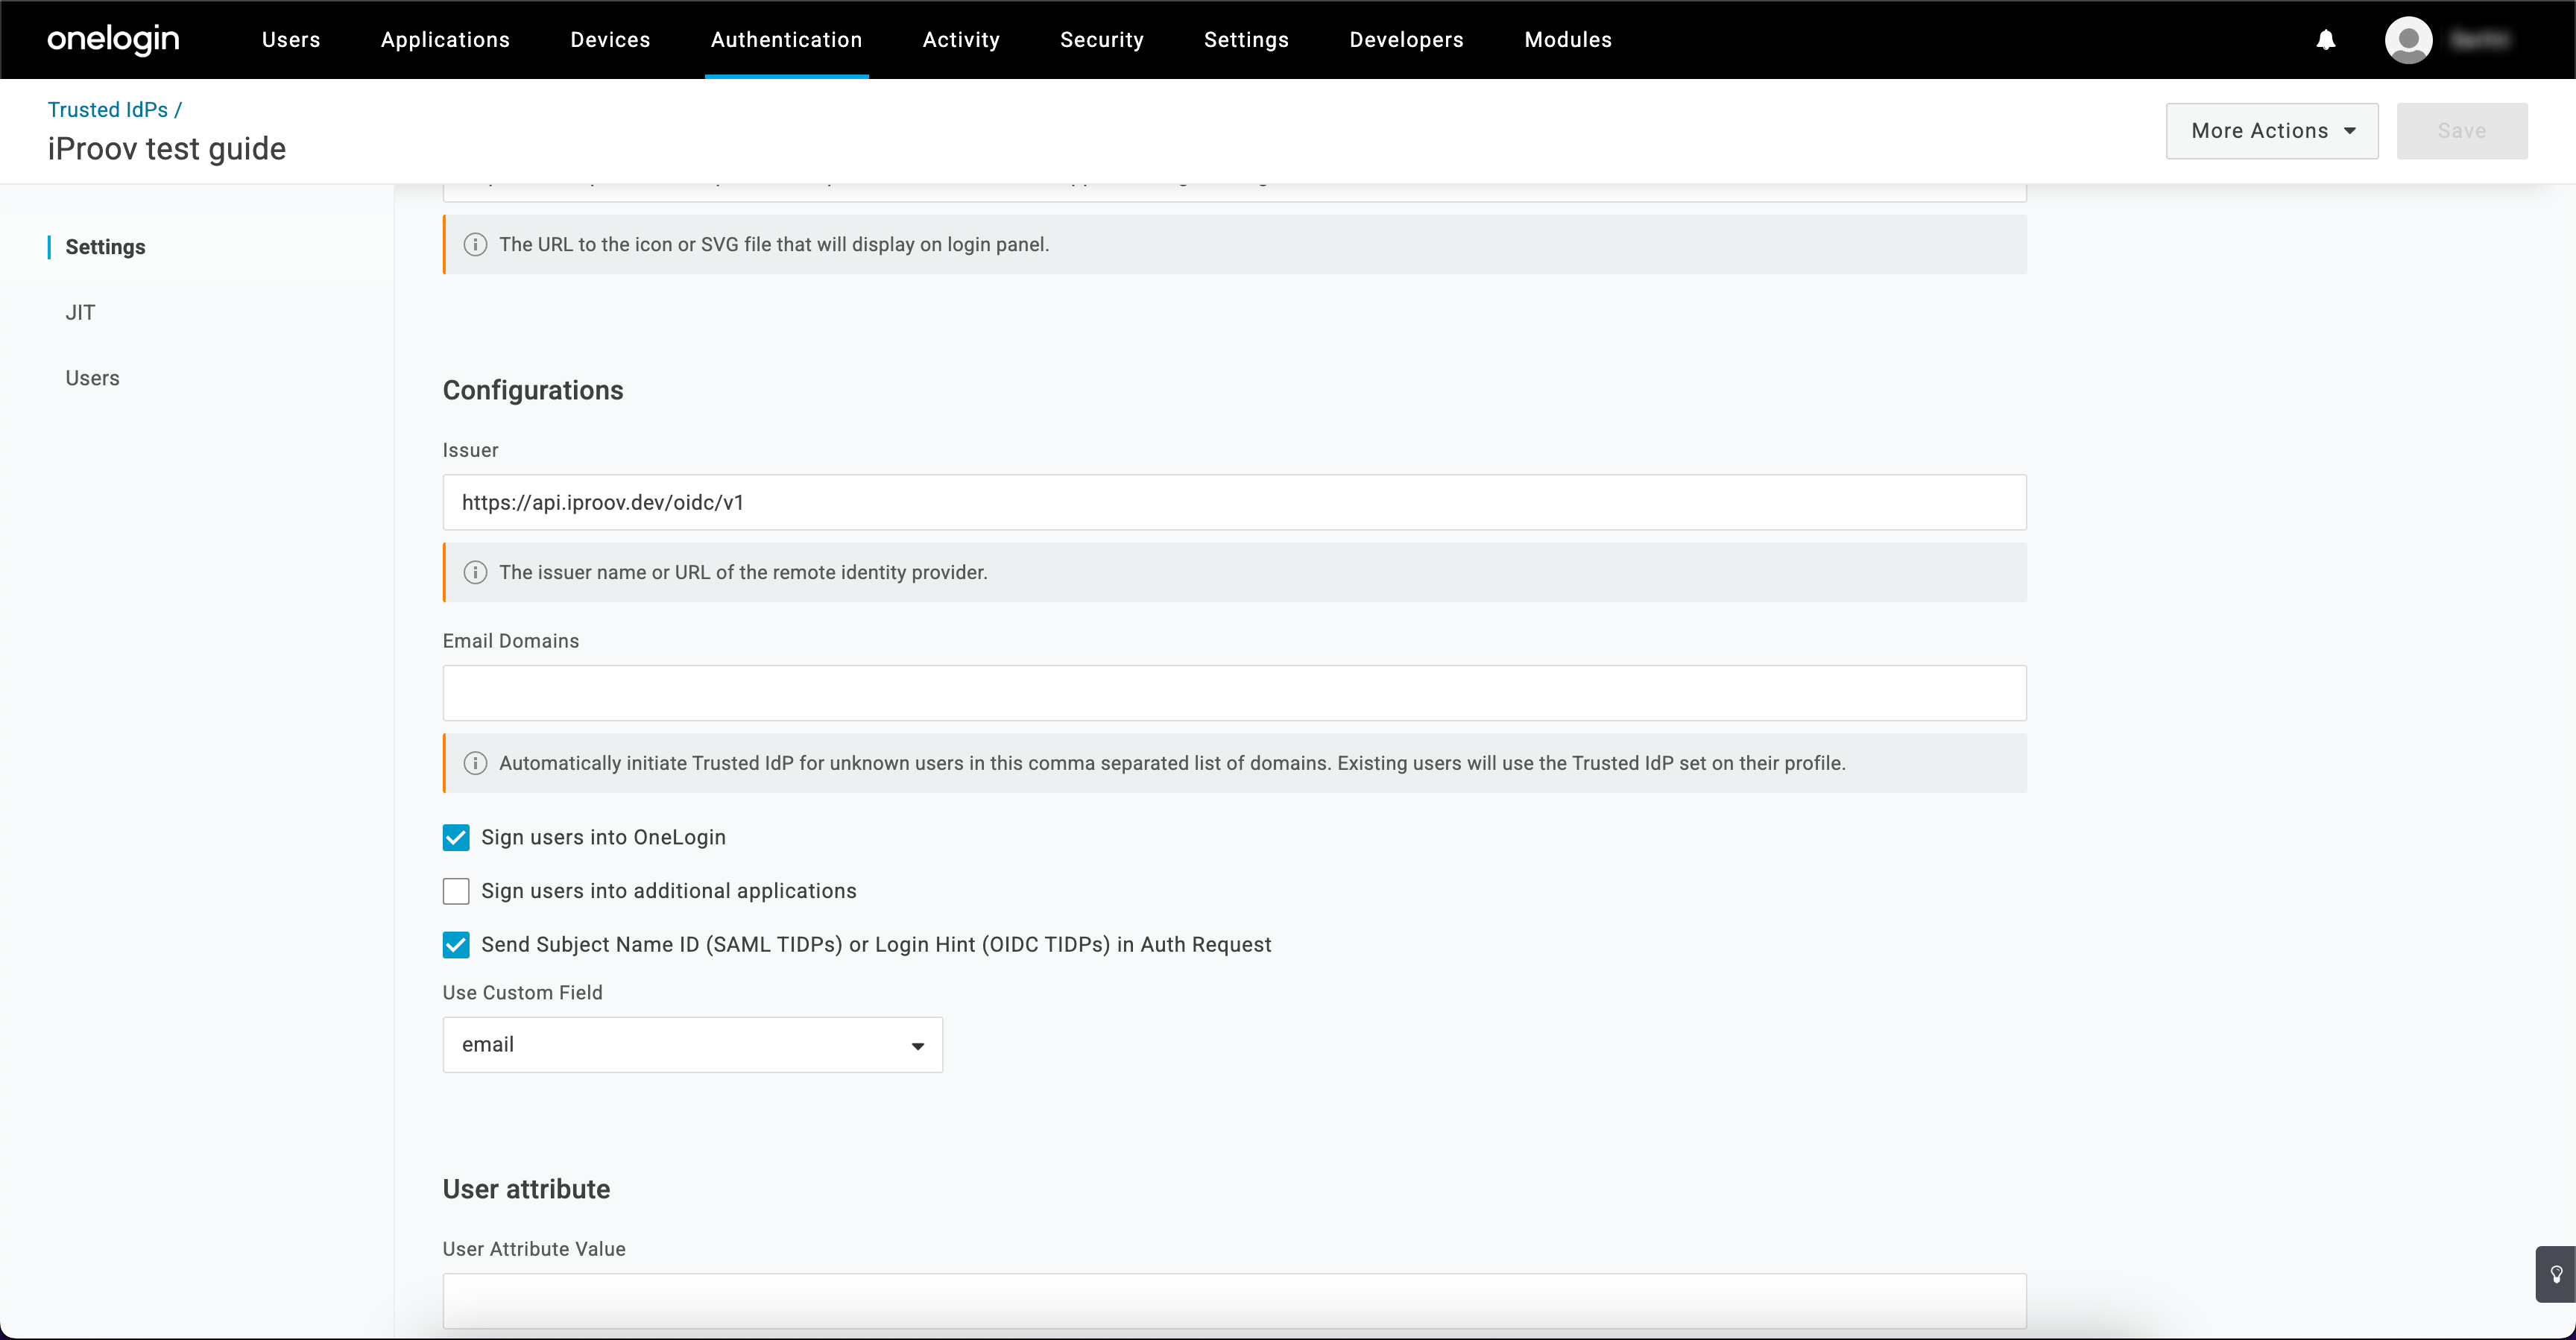
Task: Click the lightbulb help icon
Action: pos(2555,1274)
